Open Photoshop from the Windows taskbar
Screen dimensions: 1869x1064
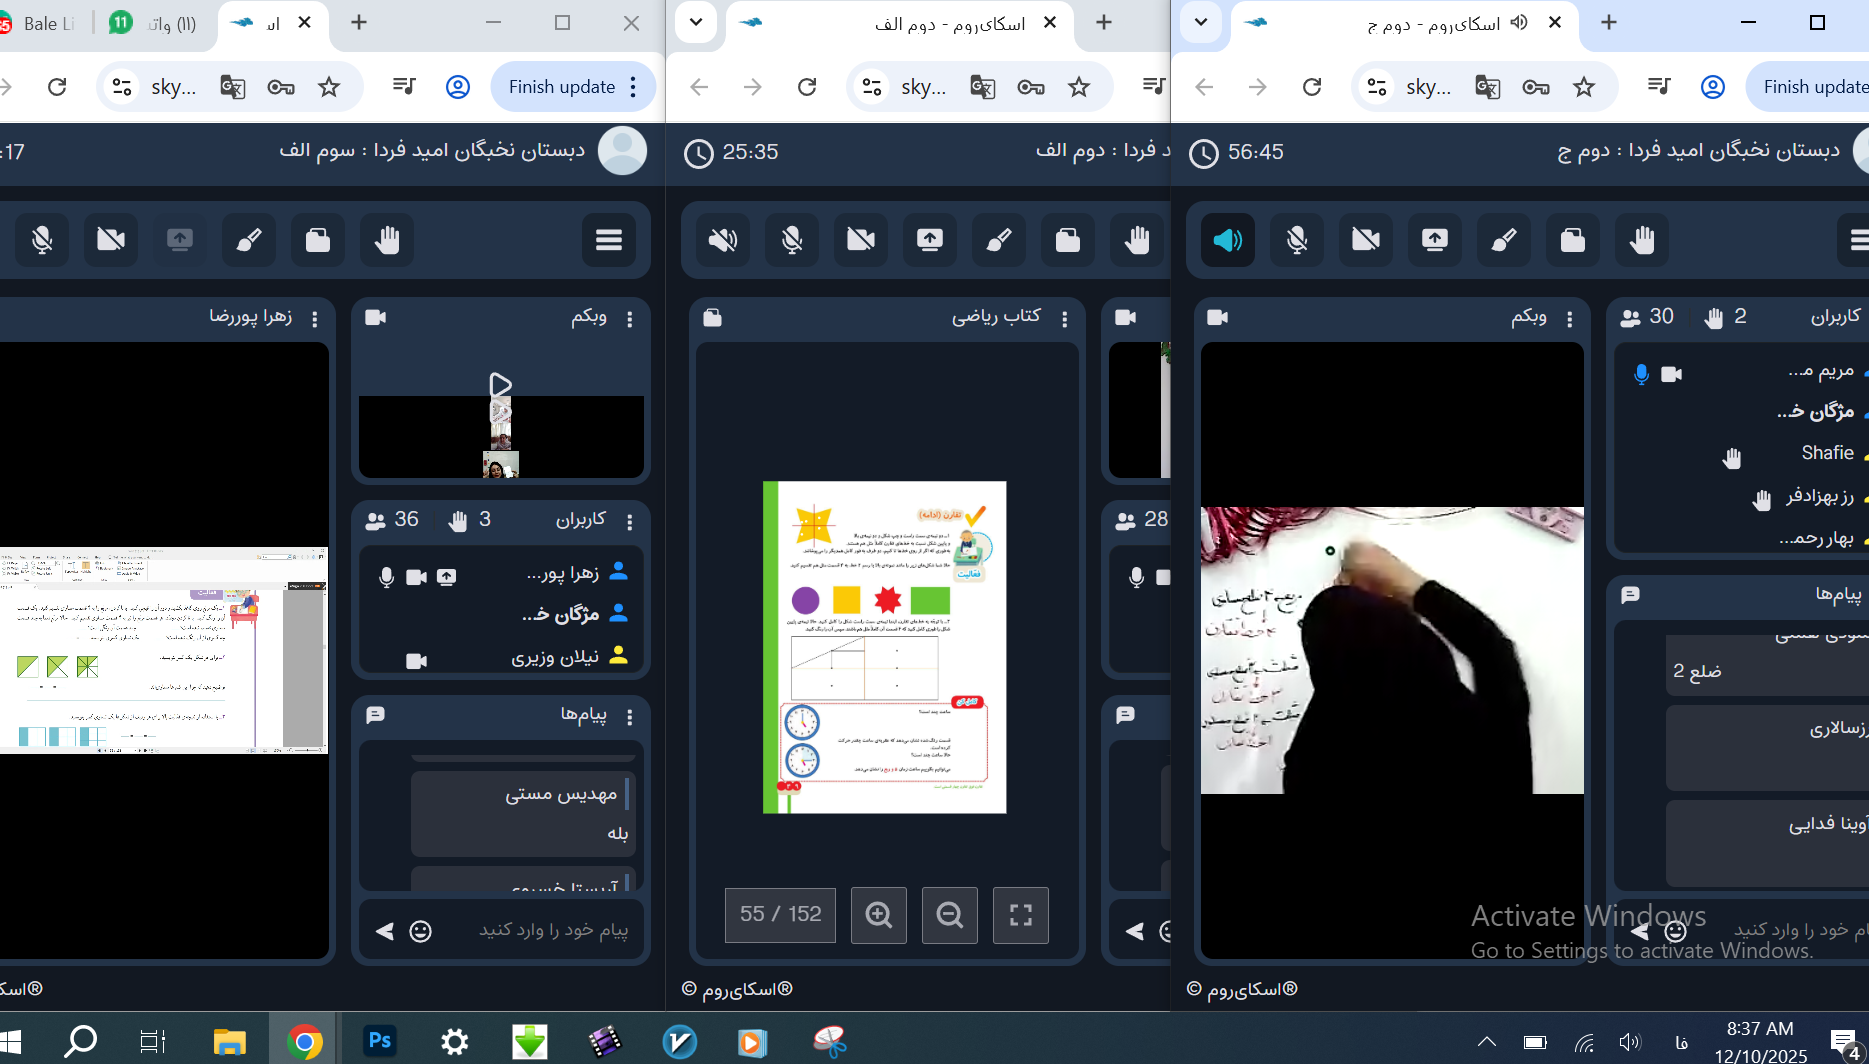(379, 1041)
